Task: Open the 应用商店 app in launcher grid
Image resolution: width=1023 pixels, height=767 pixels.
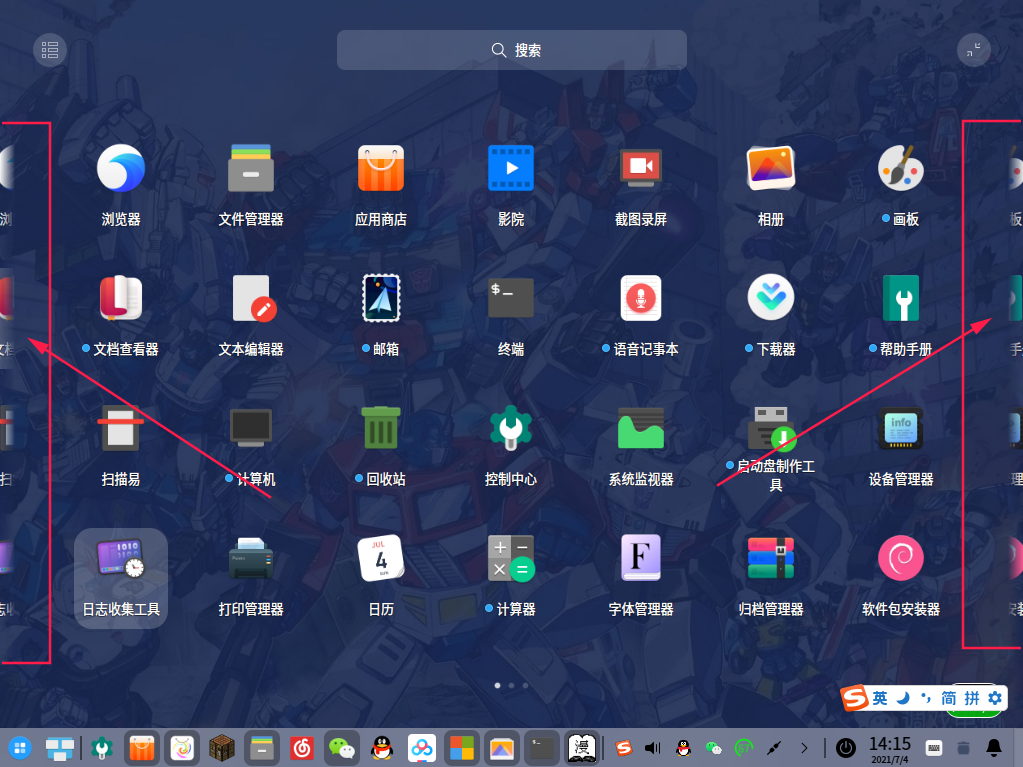Action: 381,168
